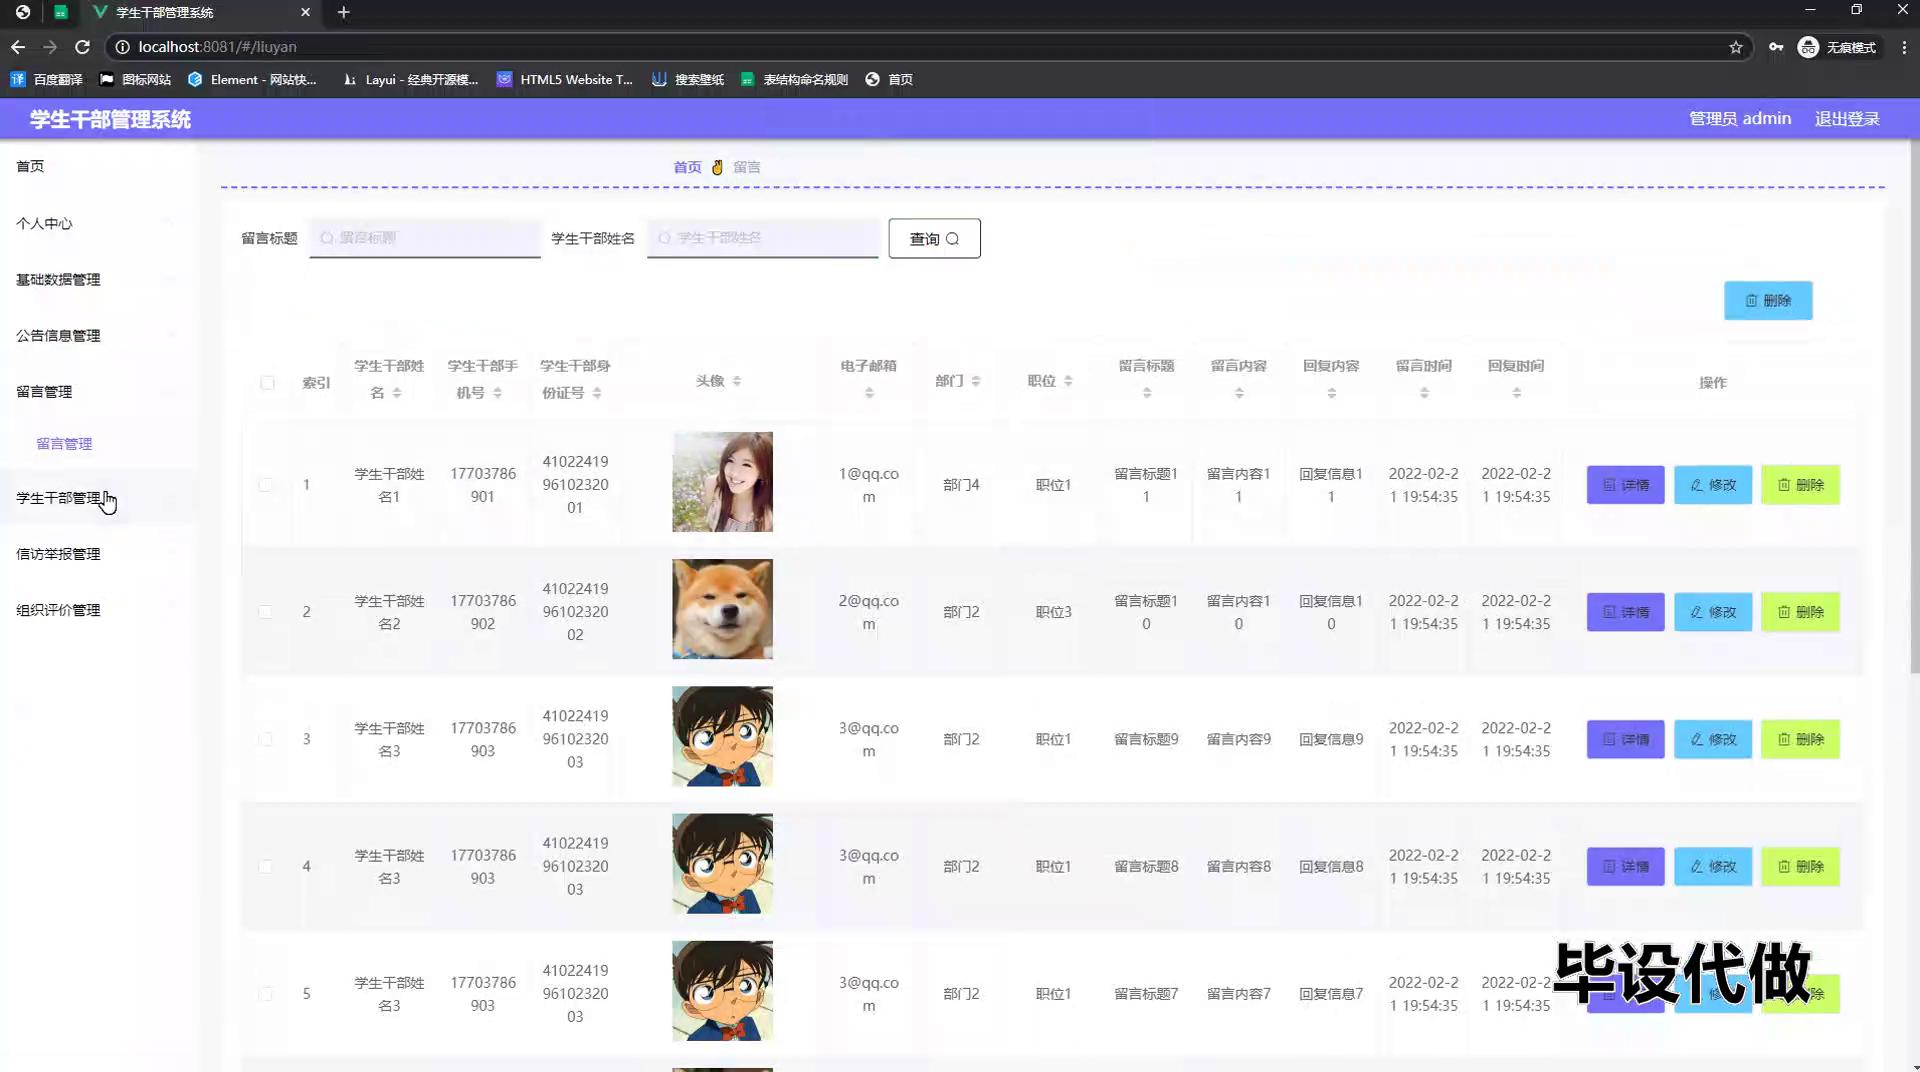Sort by 头像 column arrows
Viewport: 1920px width, 1072px height.
point(737,381)
